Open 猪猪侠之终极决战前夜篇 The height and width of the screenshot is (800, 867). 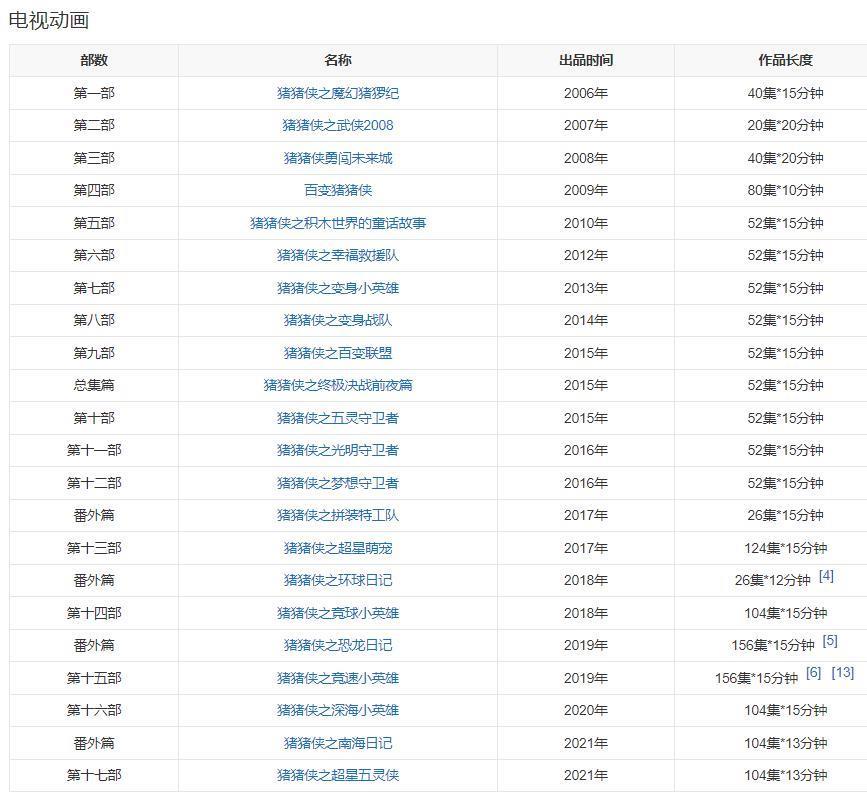coord(337,384)
